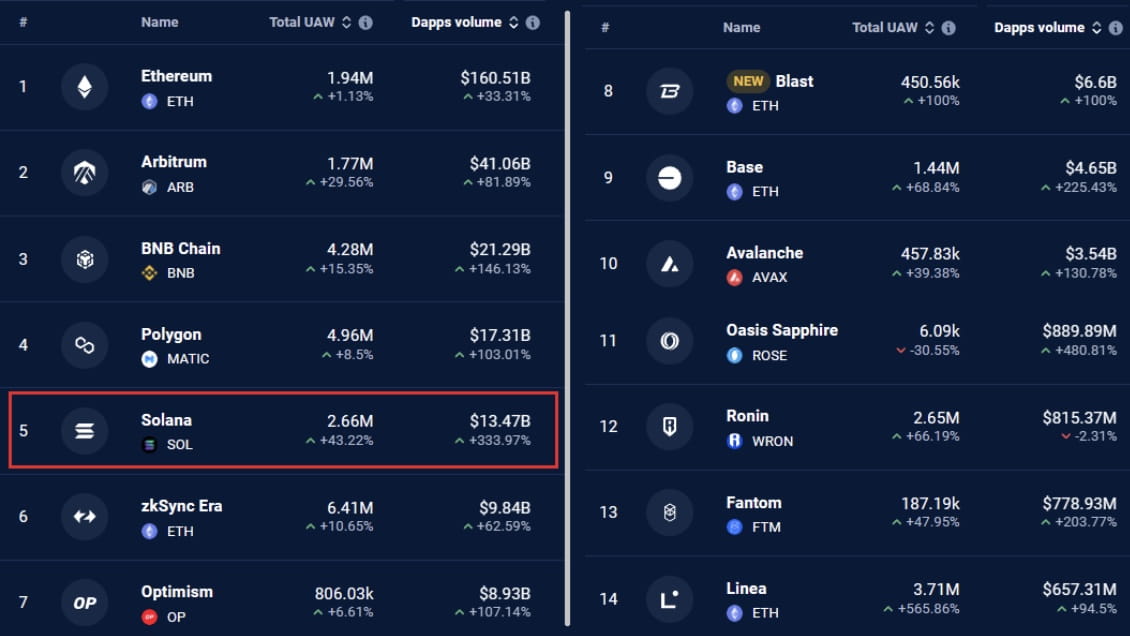Select the Solana logo in the highlighted row
1130x636 pixels.
point(84,431)
